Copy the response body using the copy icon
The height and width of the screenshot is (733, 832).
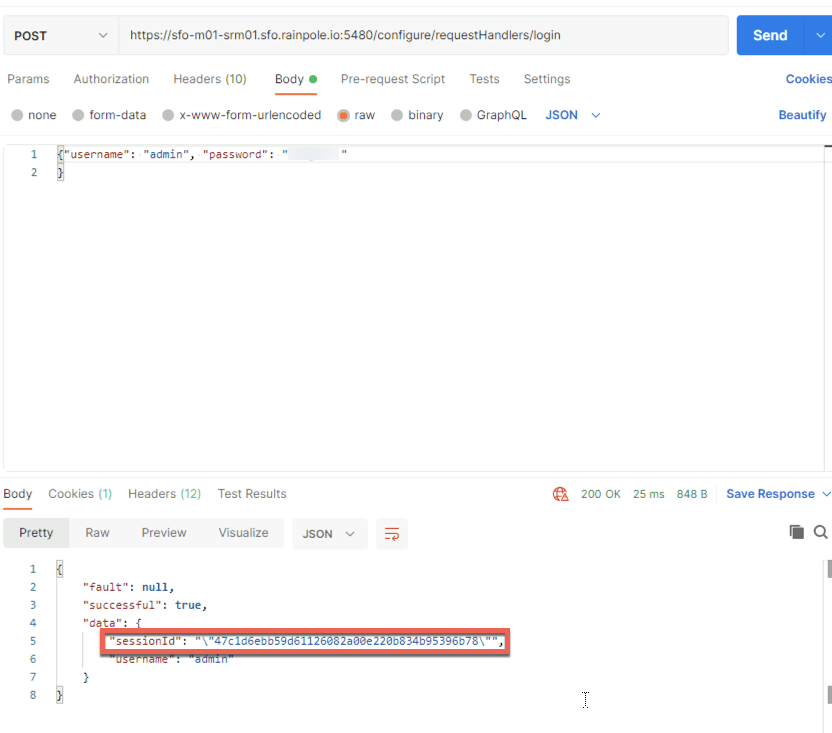tap(796, 532)
